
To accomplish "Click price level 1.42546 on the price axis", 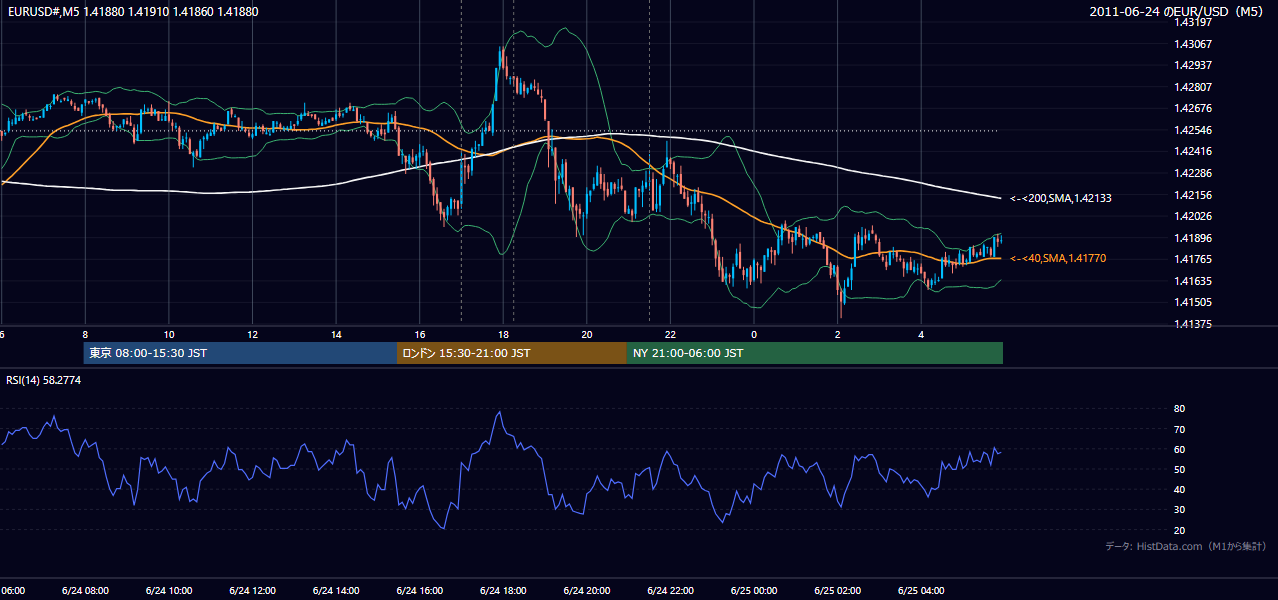I will [1193, 130].
